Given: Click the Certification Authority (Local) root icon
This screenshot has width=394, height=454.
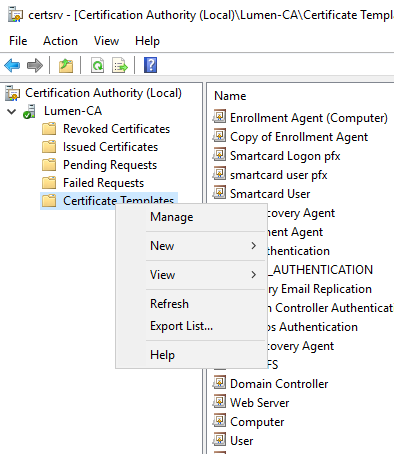Looking at the screenshot, I should point(12,93).
